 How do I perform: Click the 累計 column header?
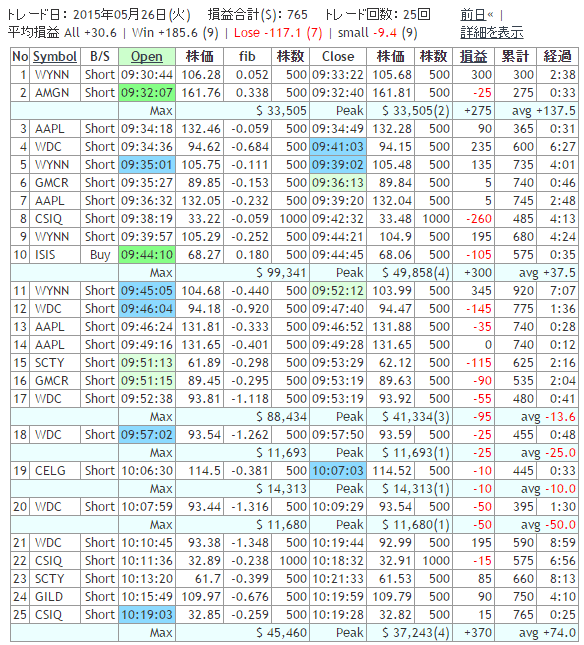(515, 56)
